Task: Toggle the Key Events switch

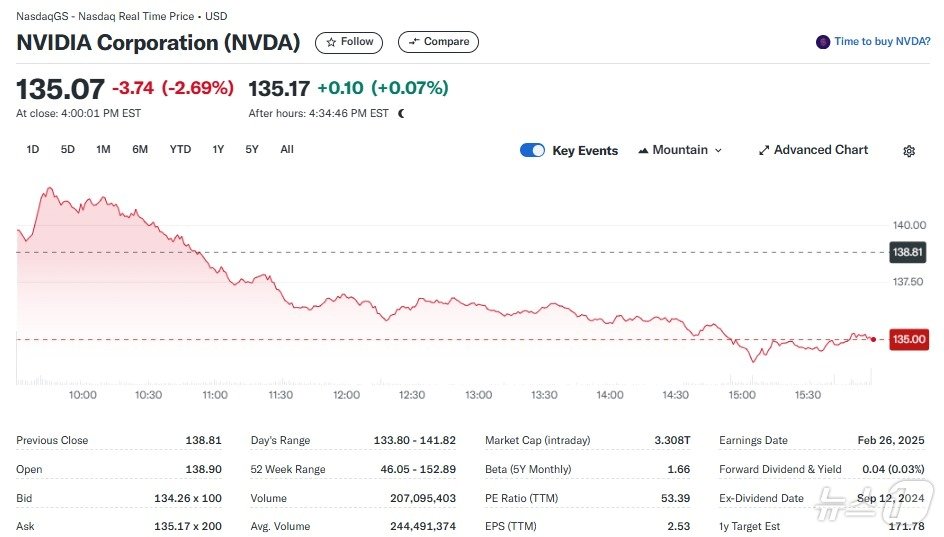Action: 532,150
